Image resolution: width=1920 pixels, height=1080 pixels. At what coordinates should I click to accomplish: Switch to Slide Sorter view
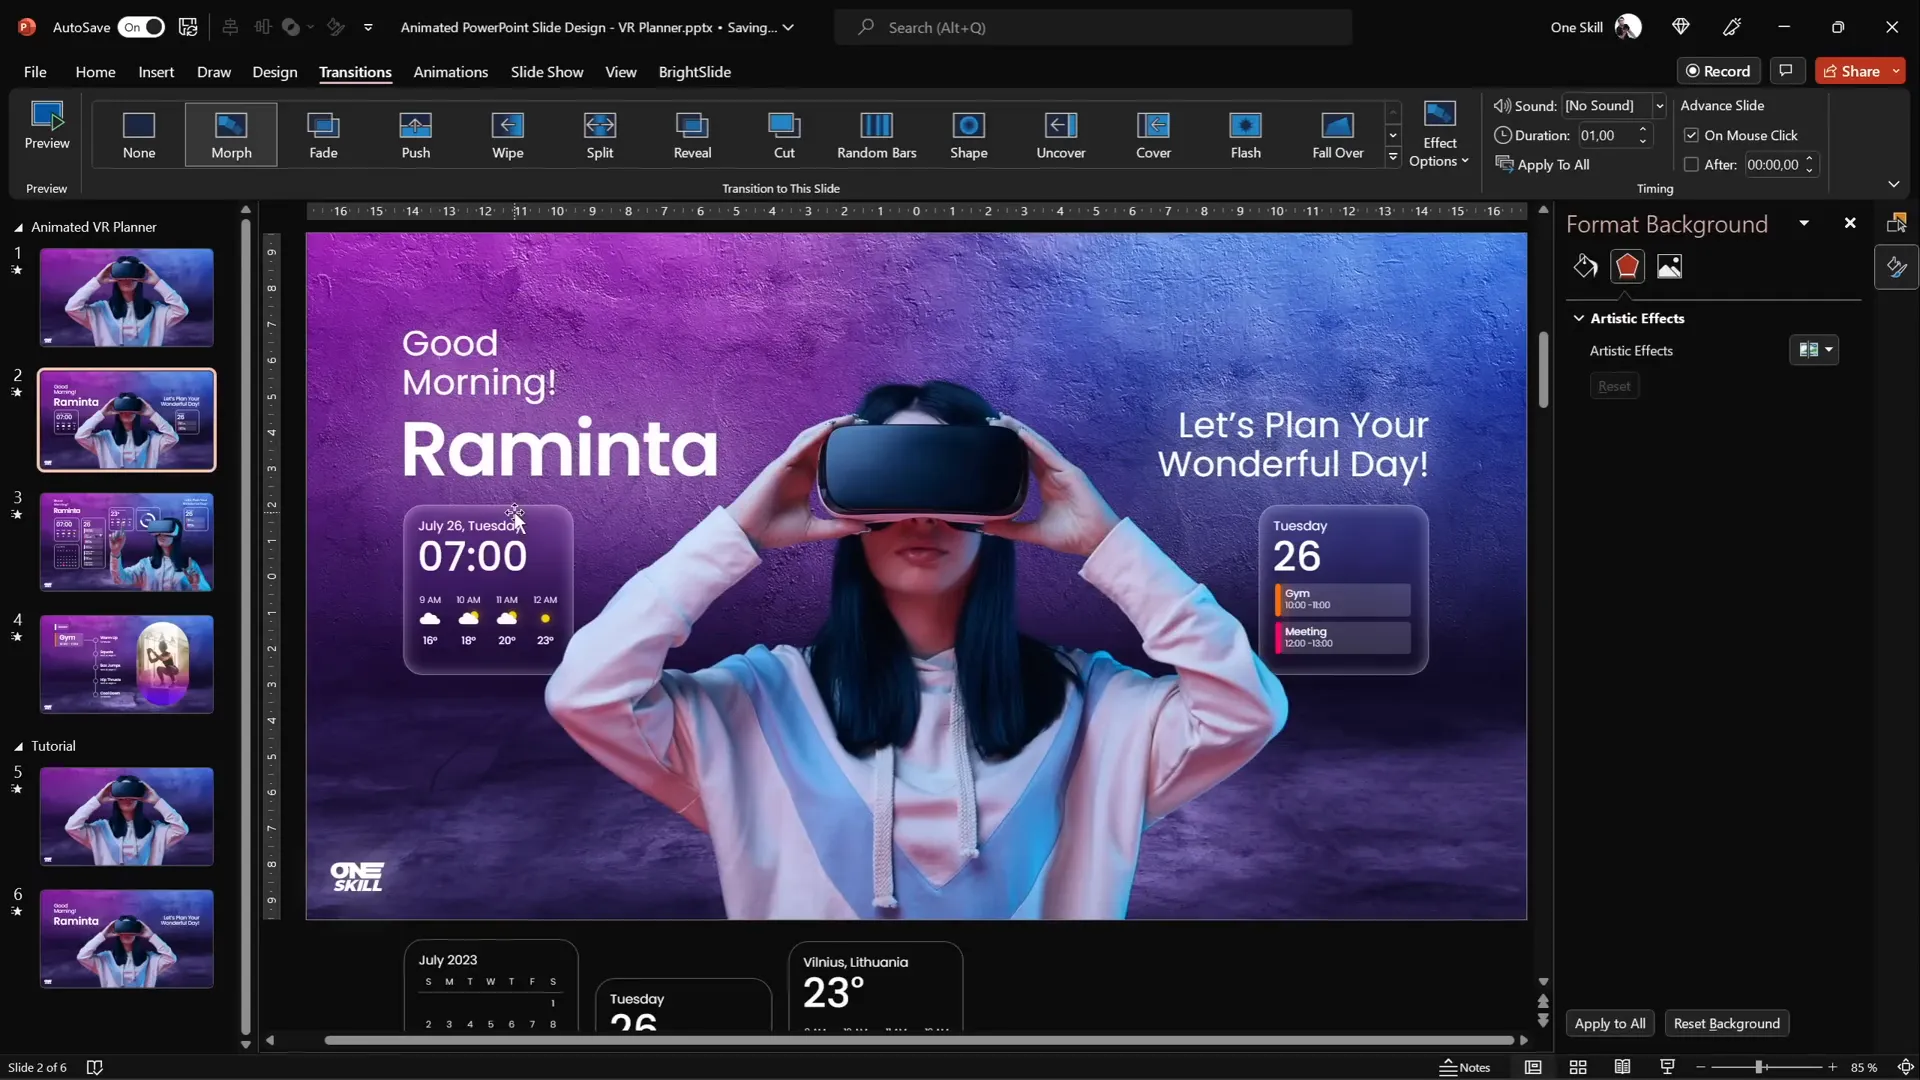pyautogui.click(x=1578, y=1067)
